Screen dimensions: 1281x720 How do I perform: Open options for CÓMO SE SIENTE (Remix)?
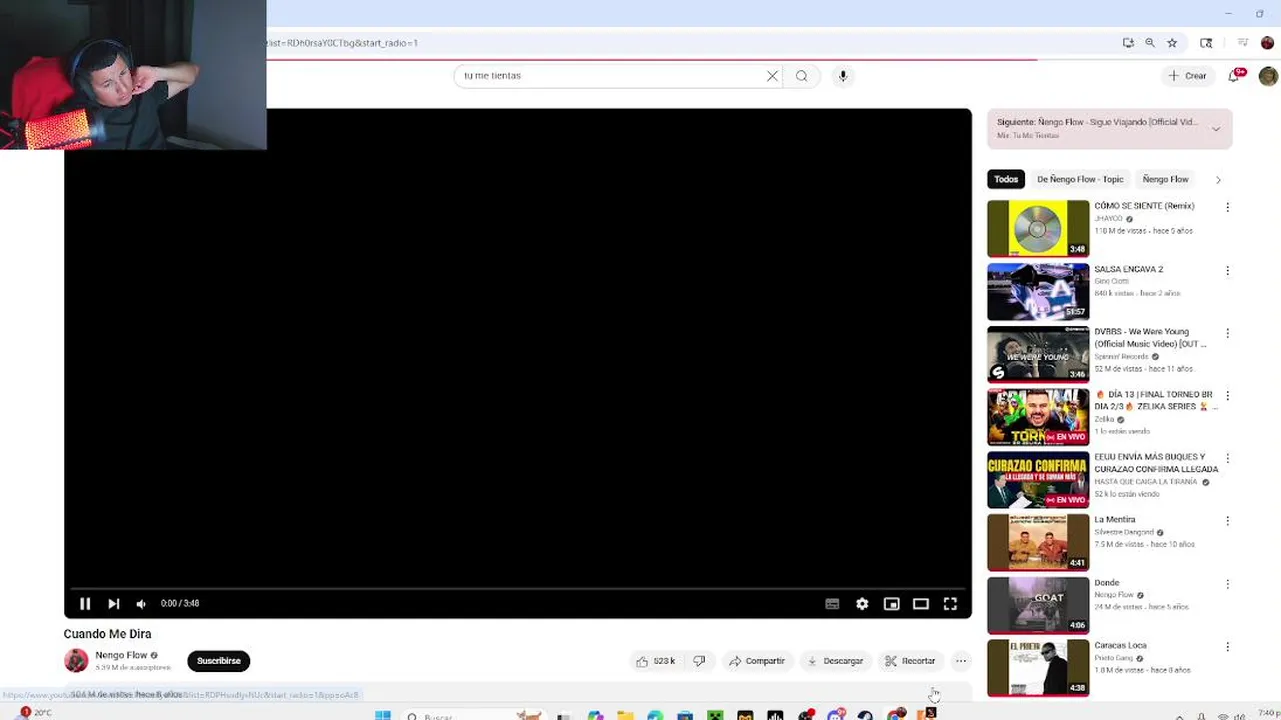(x=1227, y=207)
